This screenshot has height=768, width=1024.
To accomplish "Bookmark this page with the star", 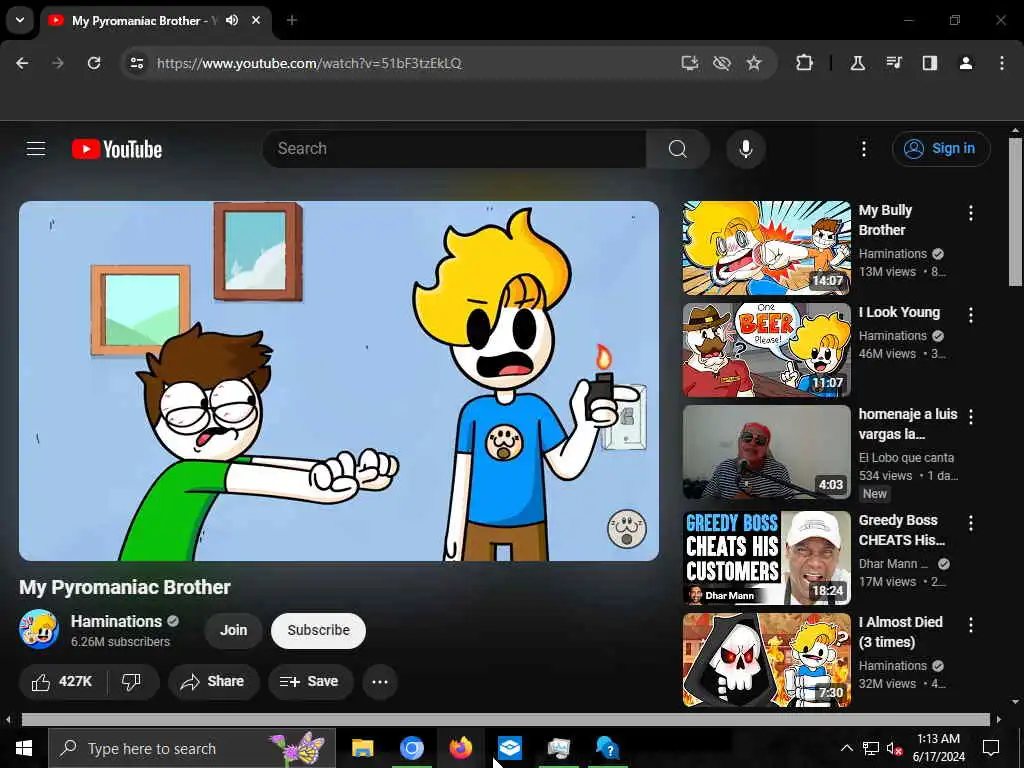I will 754,63.
